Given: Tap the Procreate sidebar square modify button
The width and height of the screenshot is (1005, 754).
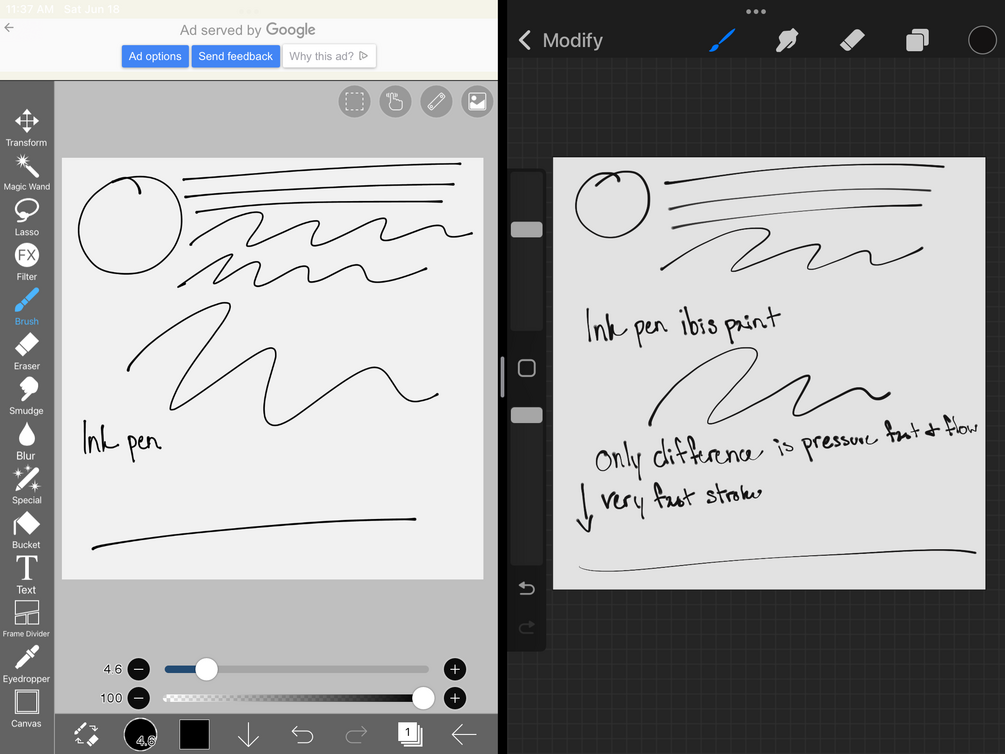Looking at the screenshot, I should tap(526, 368).
